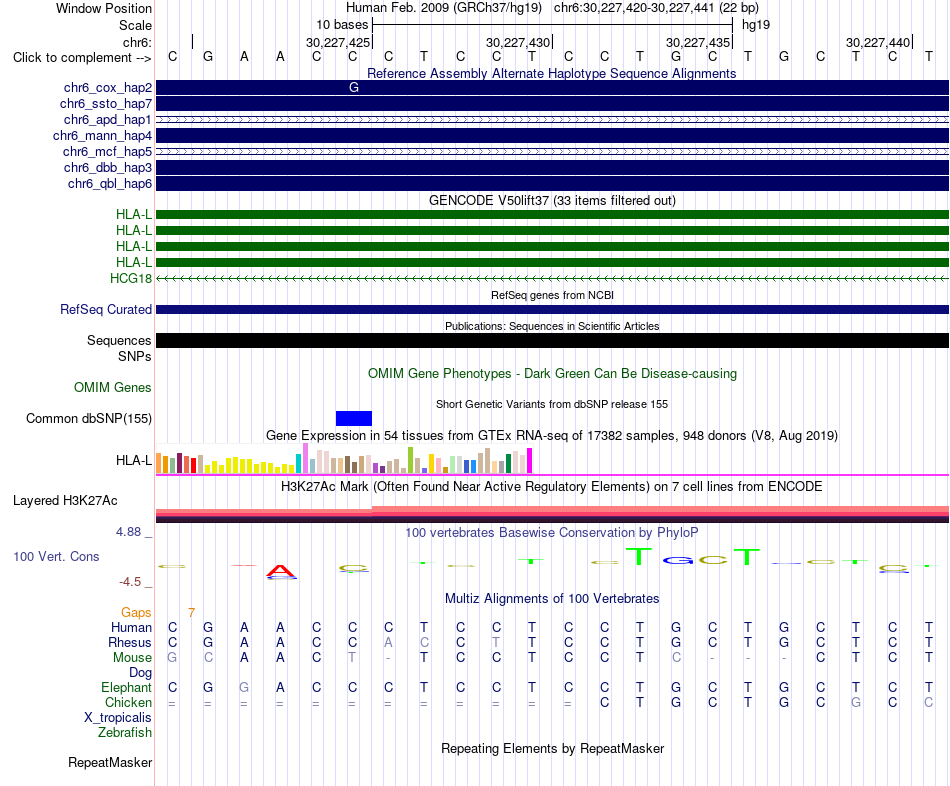950x786 pixels.
Task: Click the Layered H3K27Ac label
Action: pyautogui.click(x=65, y=501)
